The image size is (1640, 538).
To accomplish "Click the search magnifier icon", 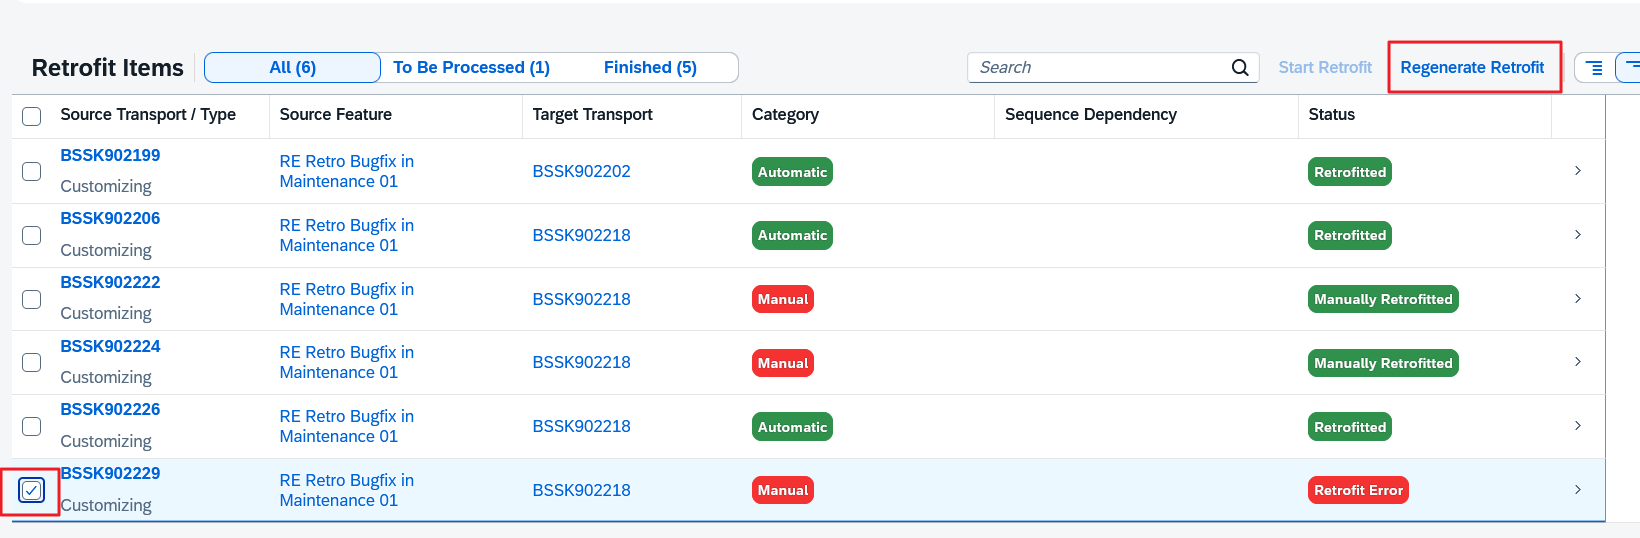I will click(x=1239, y=67).
